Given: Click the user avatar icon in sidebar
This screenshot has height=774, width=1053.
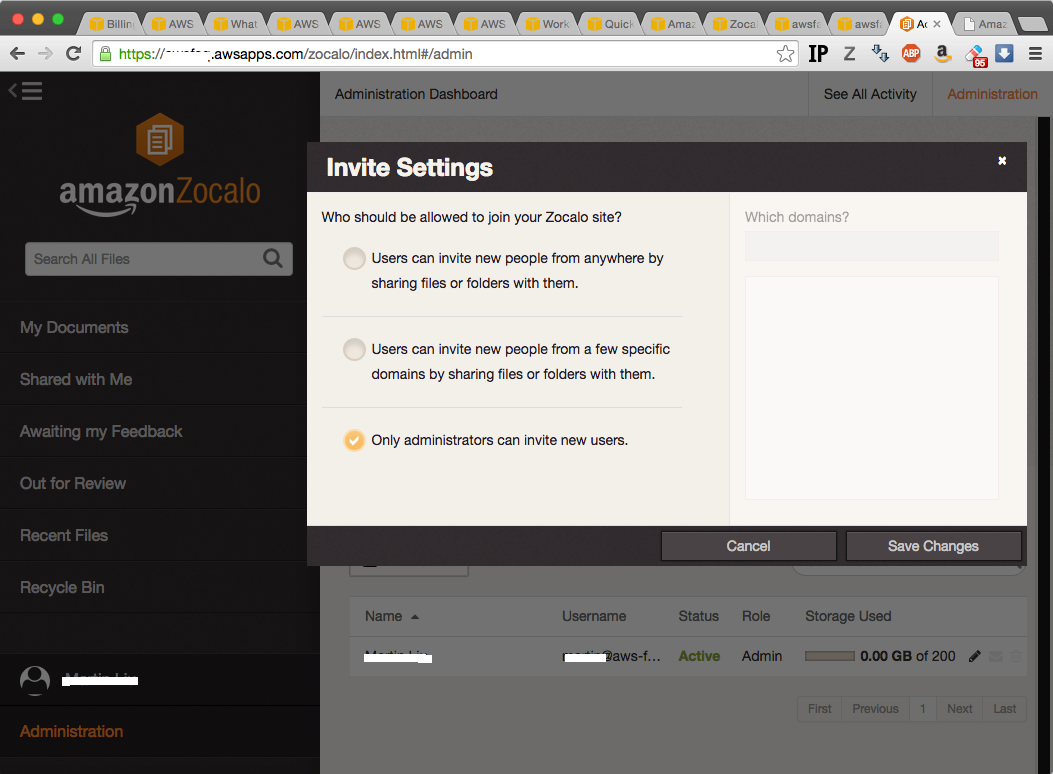Looking at the screenshot, I should click(35, 681).
